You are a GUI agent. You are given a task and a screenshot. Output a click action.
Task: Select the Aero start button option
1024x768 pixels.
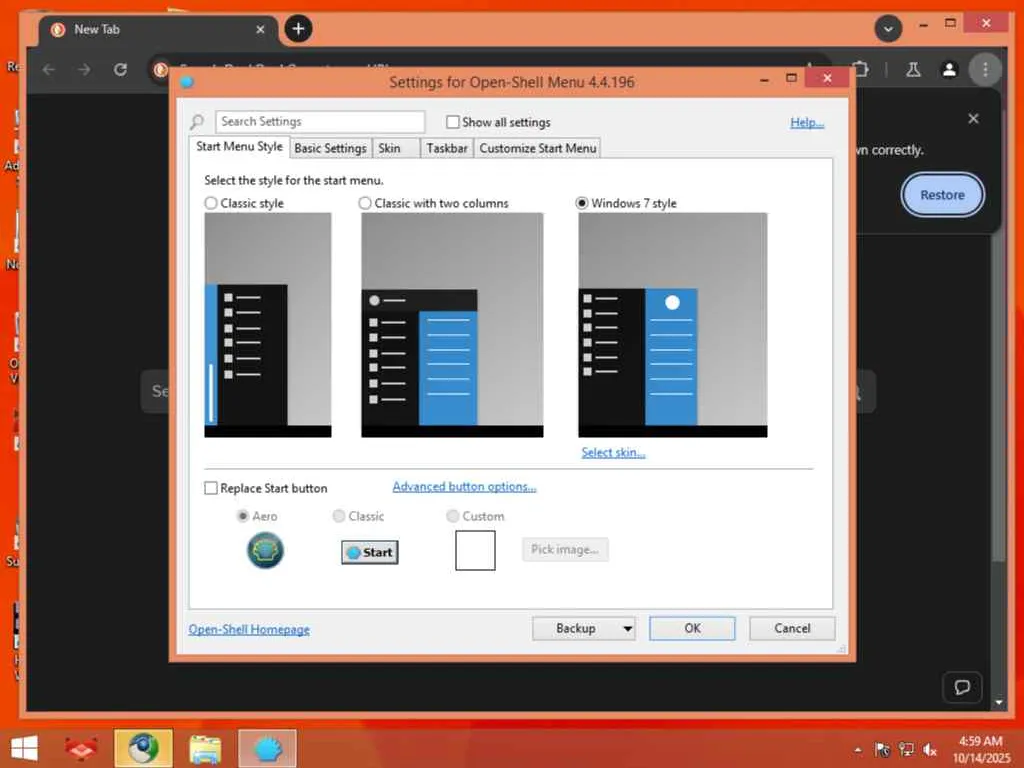pos(243,516)
